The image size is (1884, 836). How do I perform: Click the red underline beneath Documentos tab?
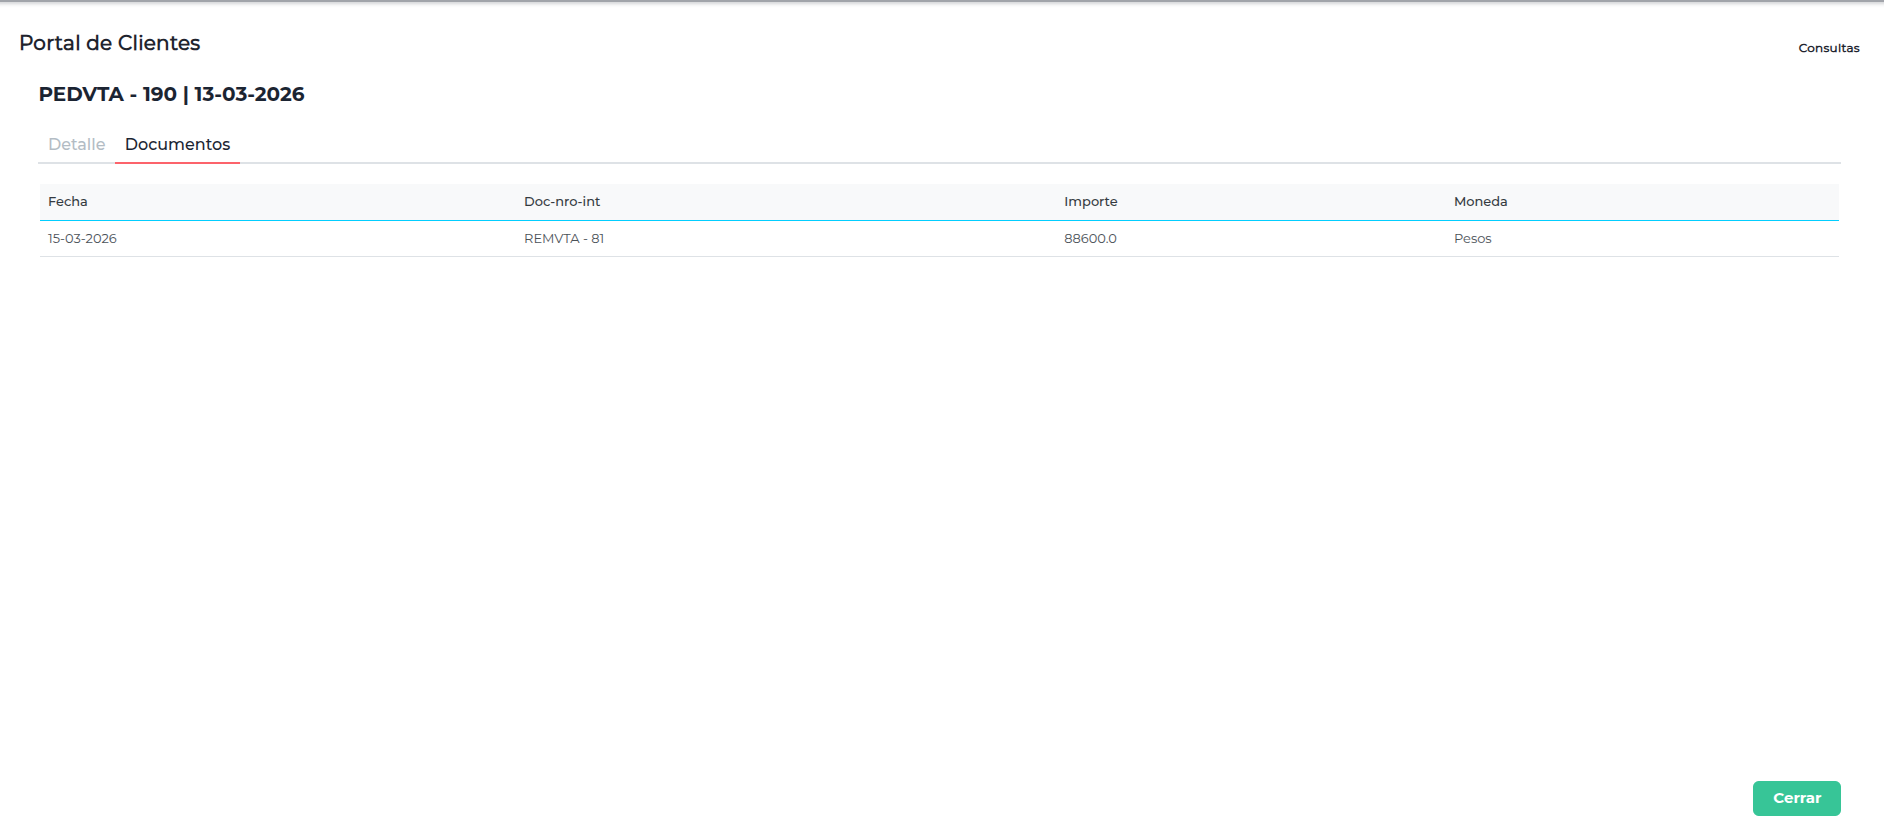tap(177, 162)
